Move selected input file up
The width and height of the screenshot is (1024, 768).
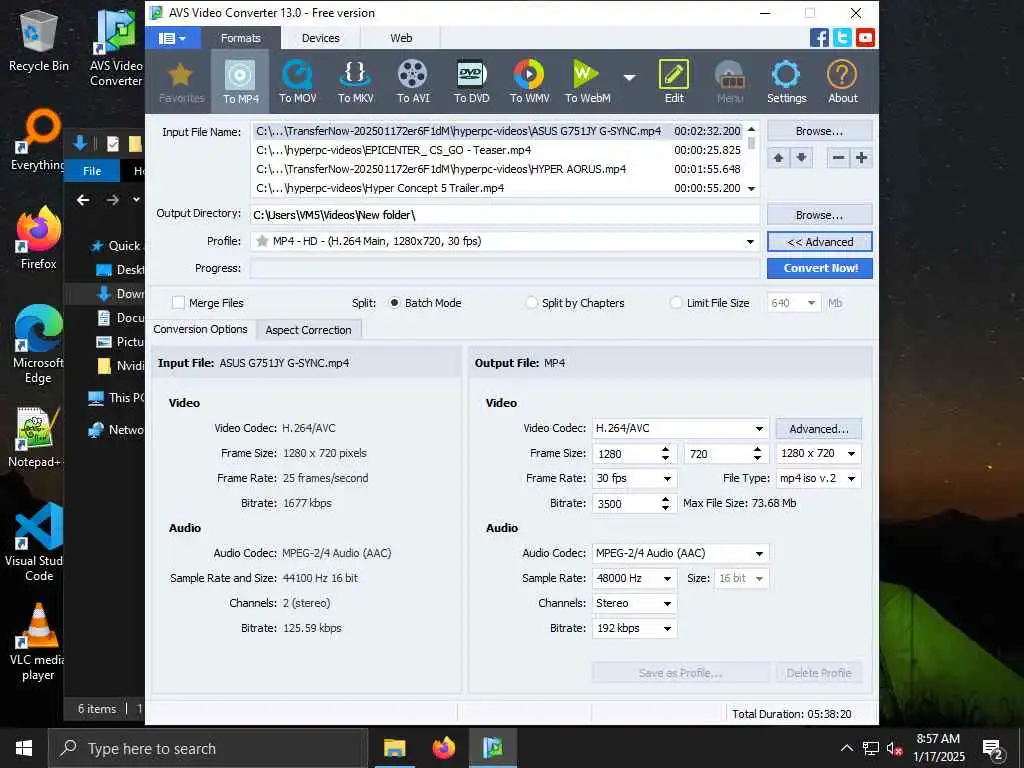coord(778,157)
